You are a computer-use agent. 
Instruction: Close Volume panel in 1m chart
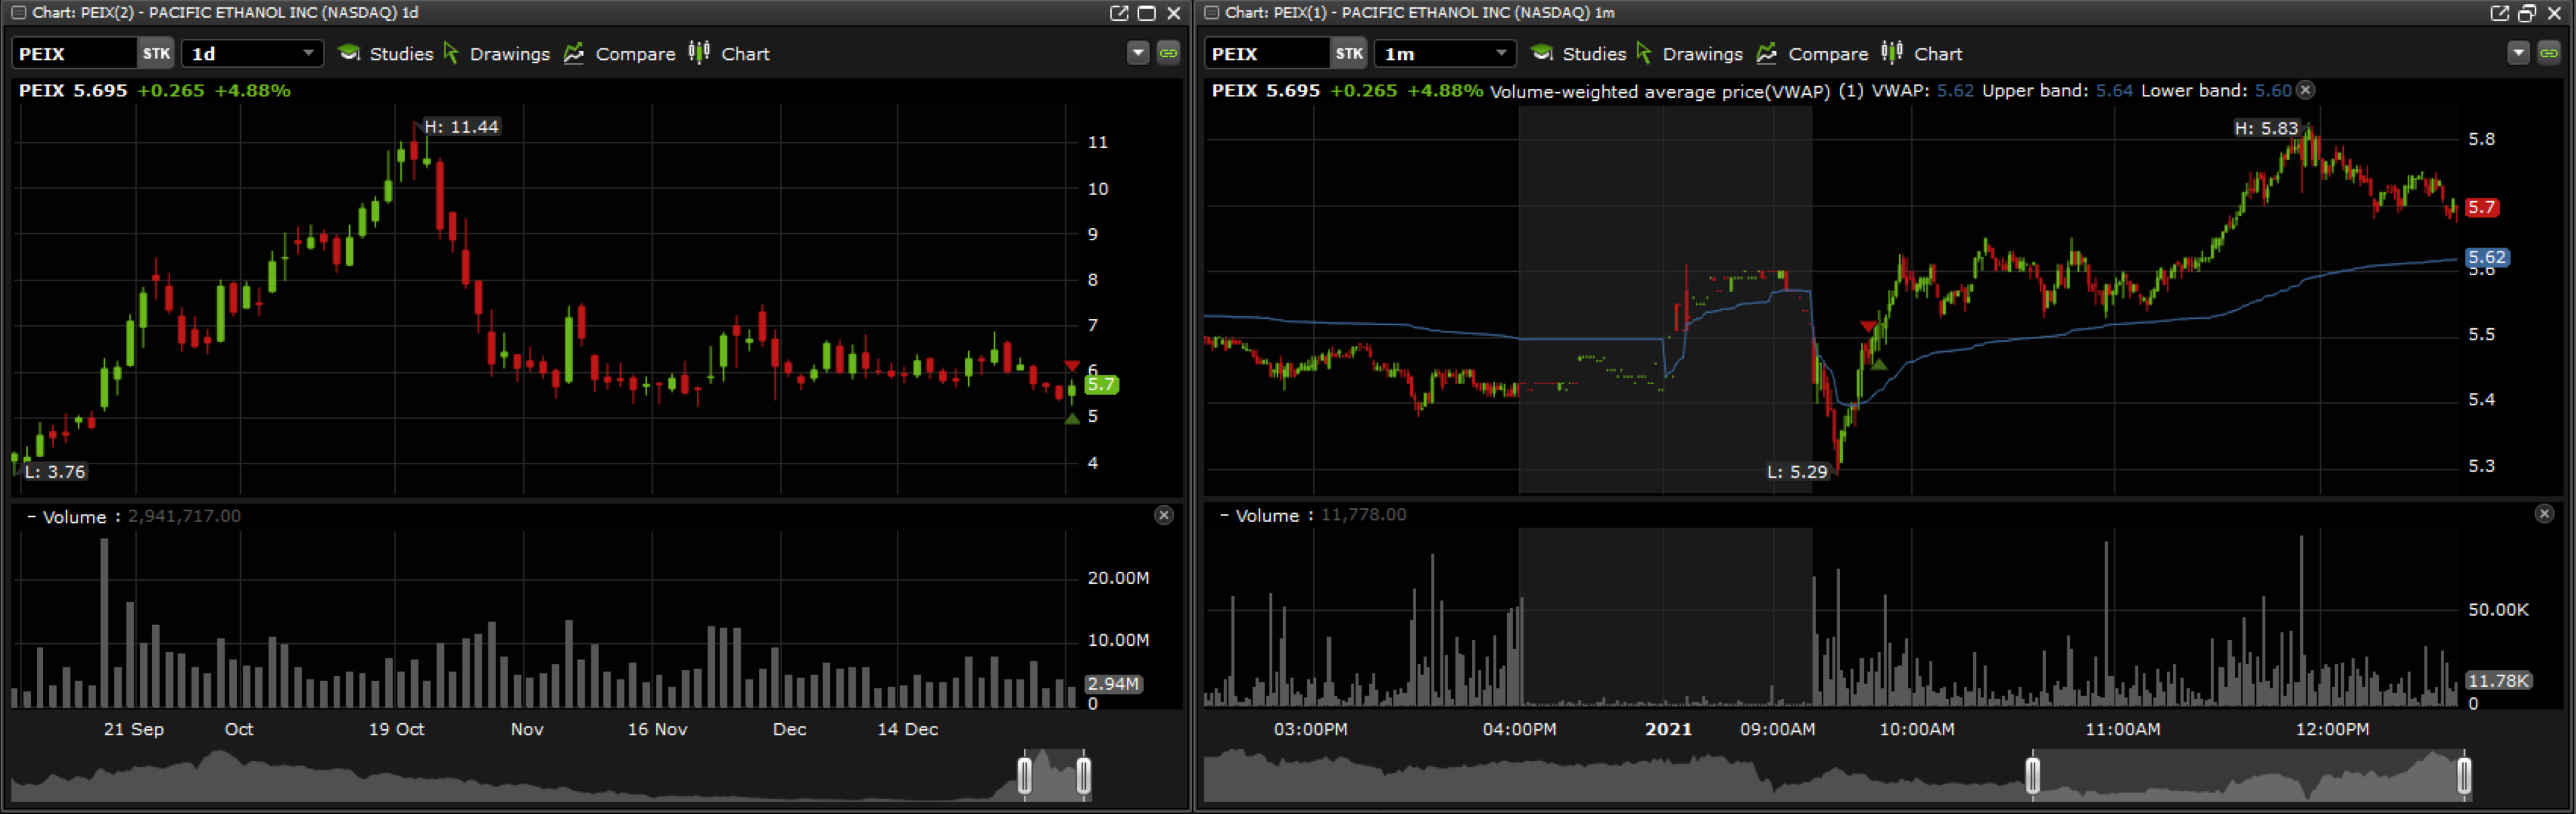(2544, 514)
